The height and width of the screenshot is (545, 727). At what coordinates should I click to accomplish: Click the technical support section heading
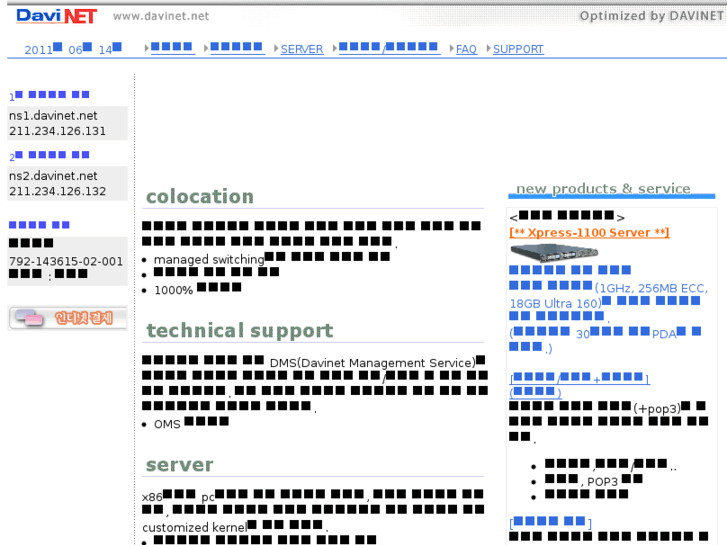240,330
